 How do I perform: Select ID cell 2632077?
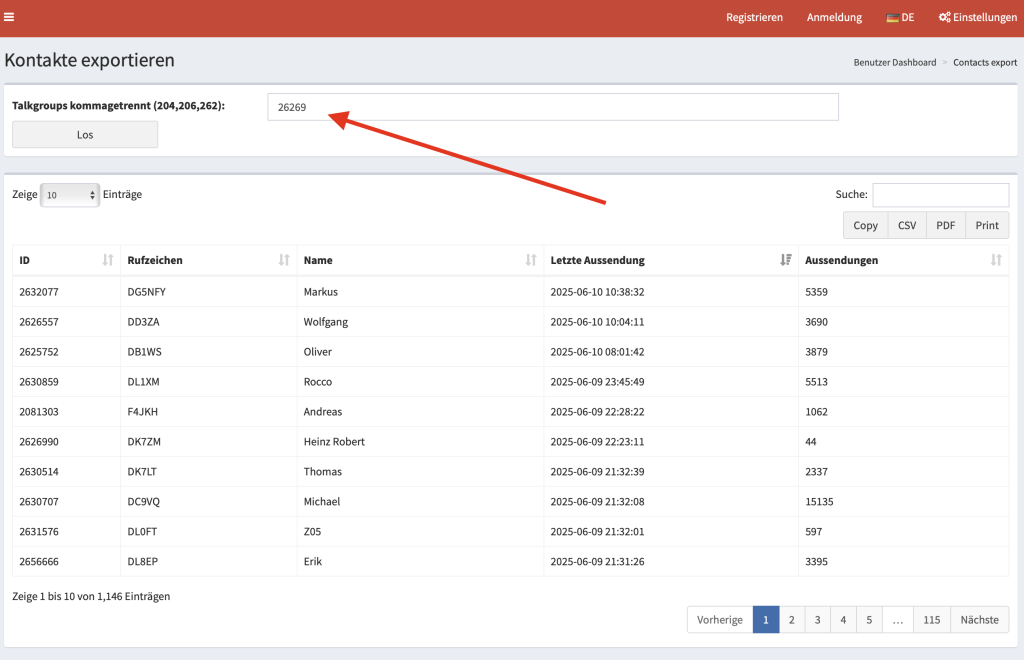[39, 292]
